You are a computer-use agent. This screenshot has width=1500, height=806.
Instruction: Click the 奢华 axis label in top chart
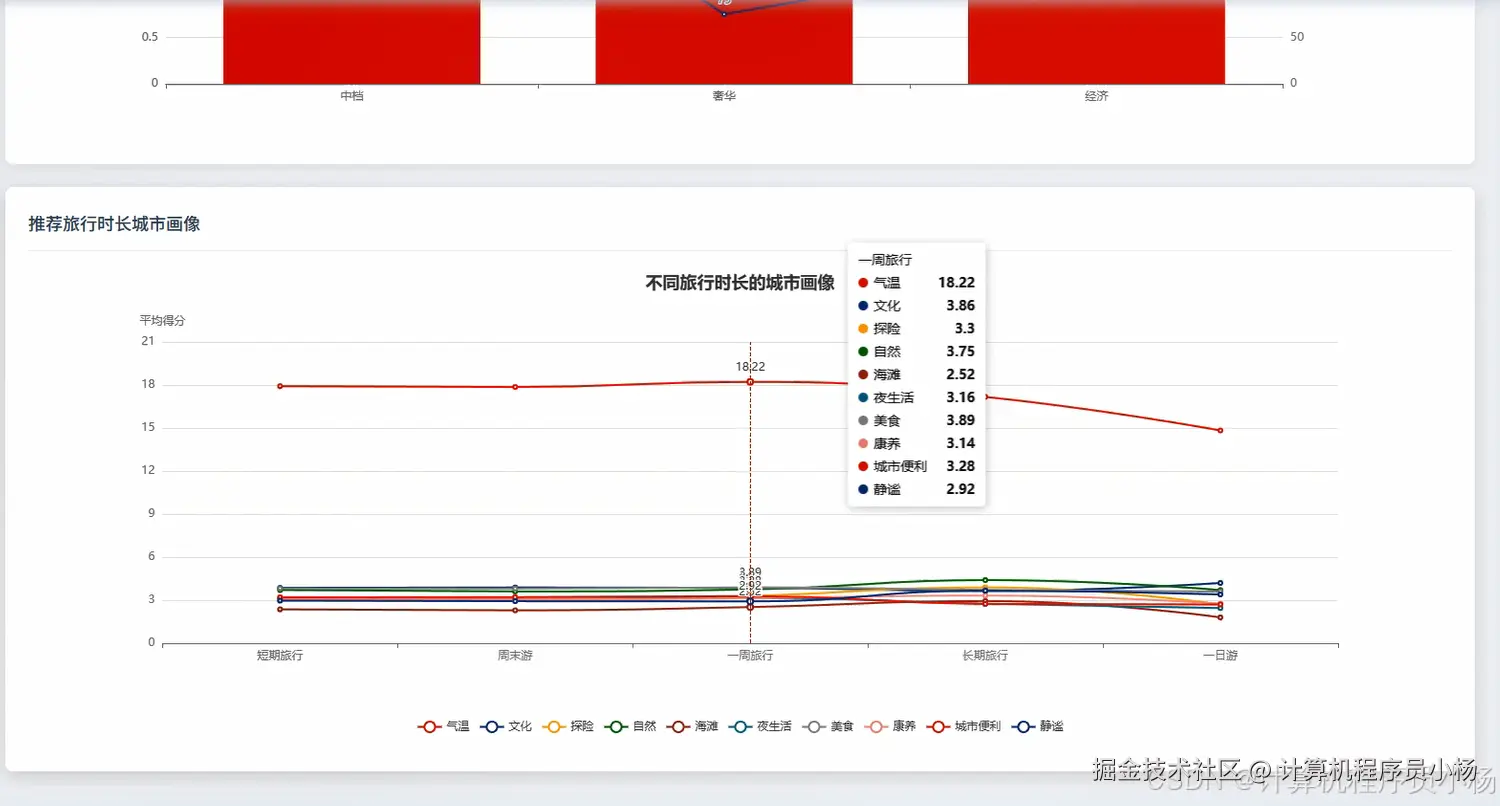pos(724,96)
